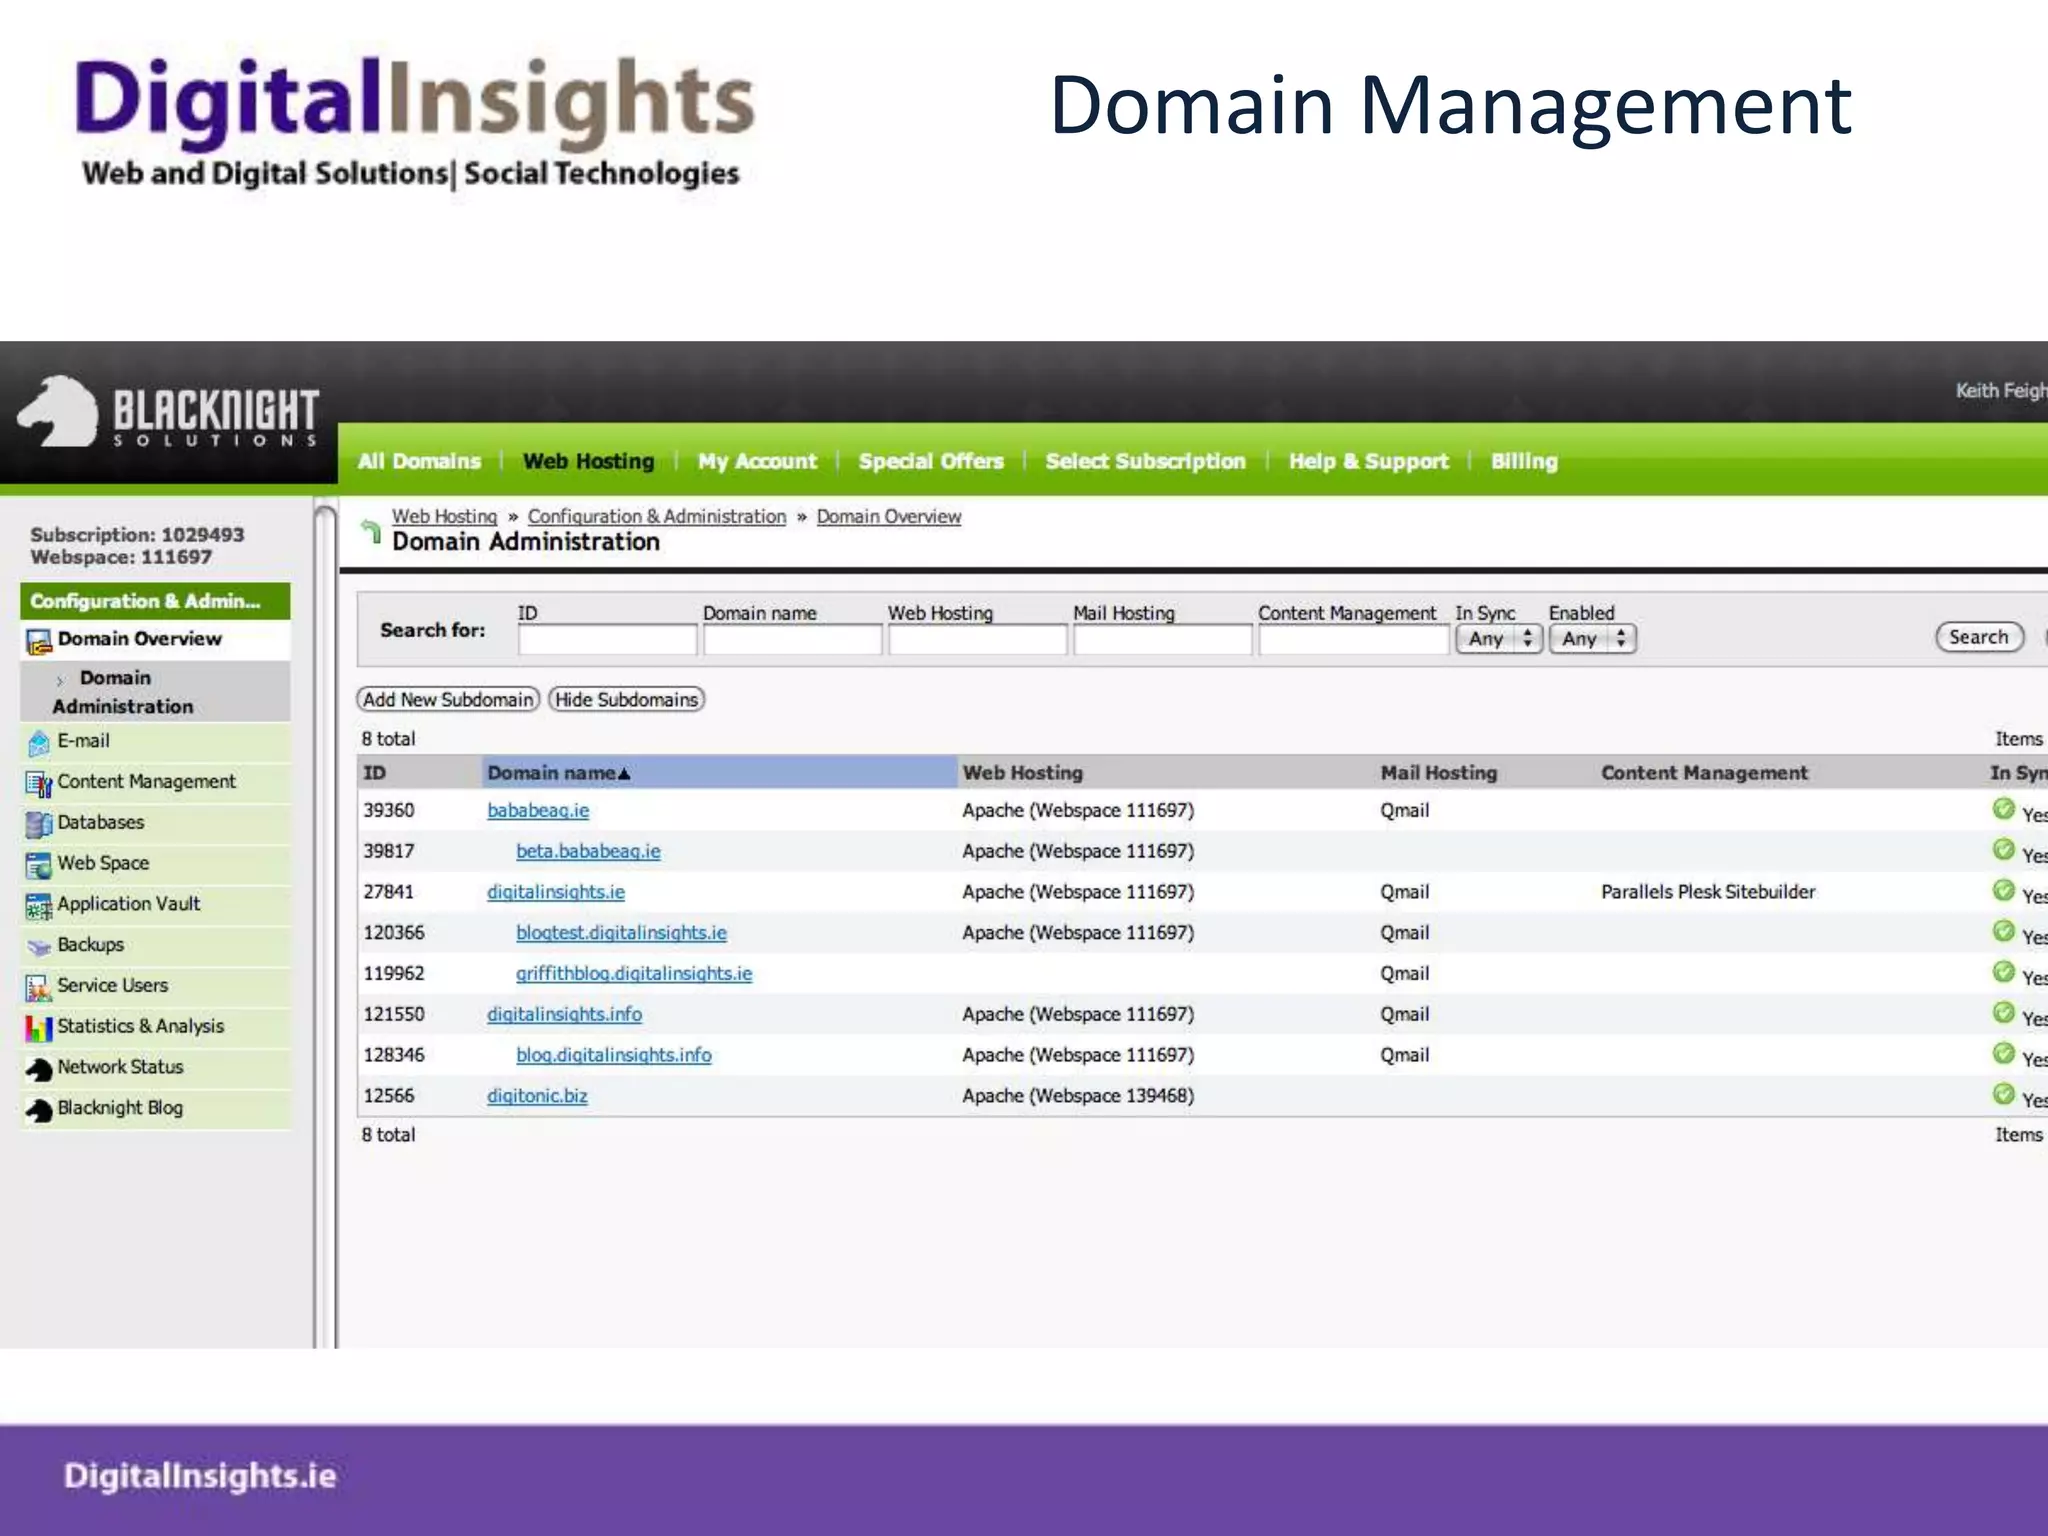2048x1536 pixels.
Task: Click green back arrow beside Domain Administration
Action: tap(371, 531)
